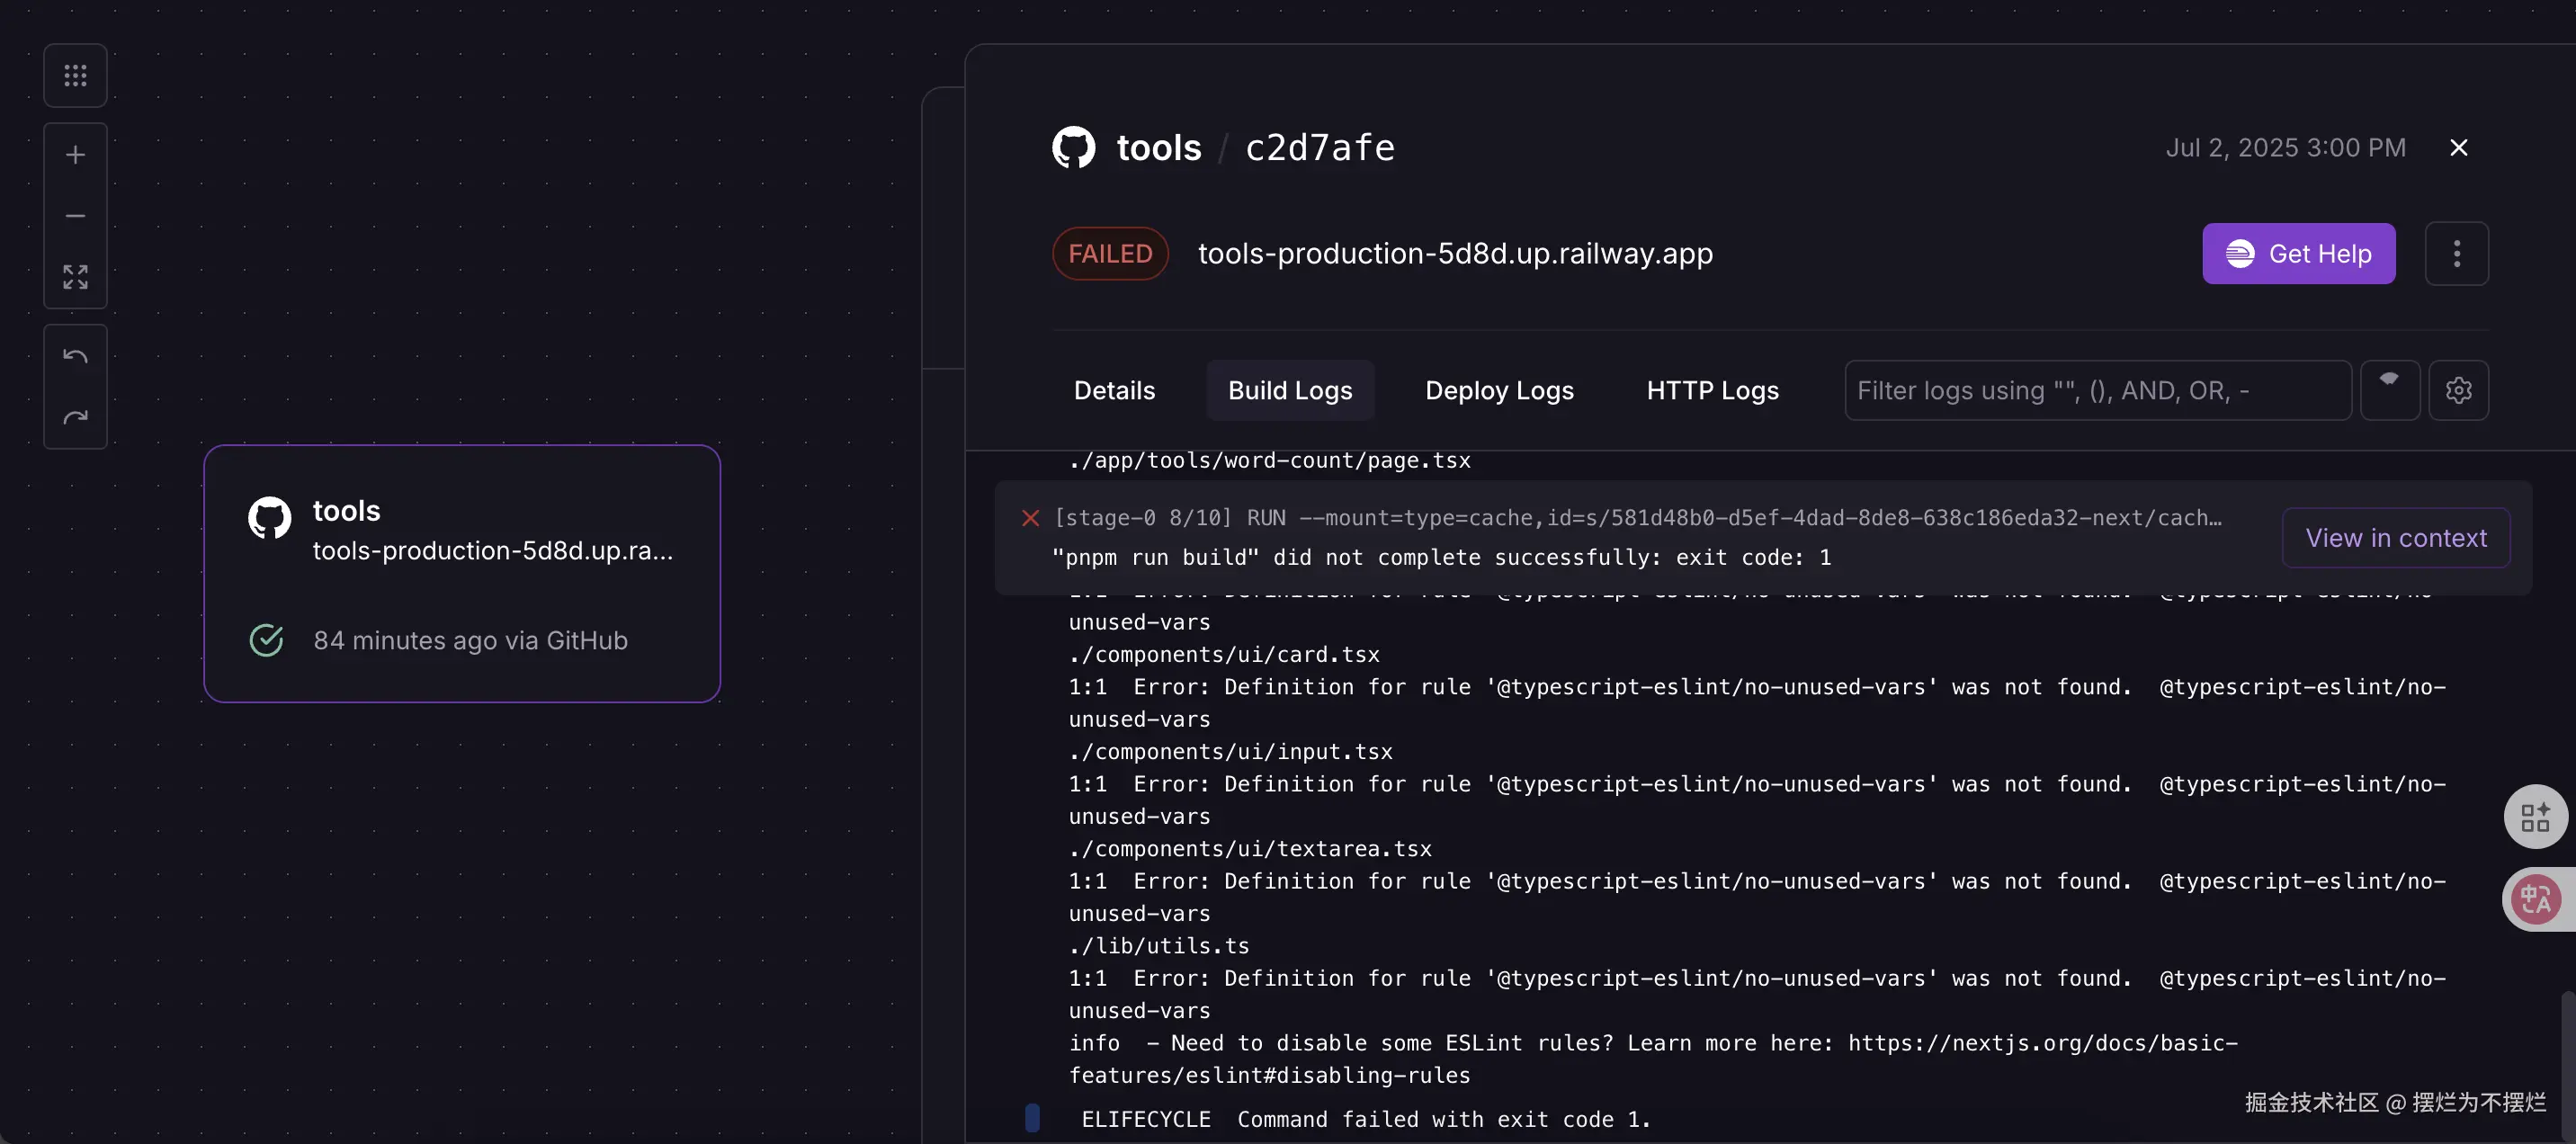Undo last canvas change

75,356
